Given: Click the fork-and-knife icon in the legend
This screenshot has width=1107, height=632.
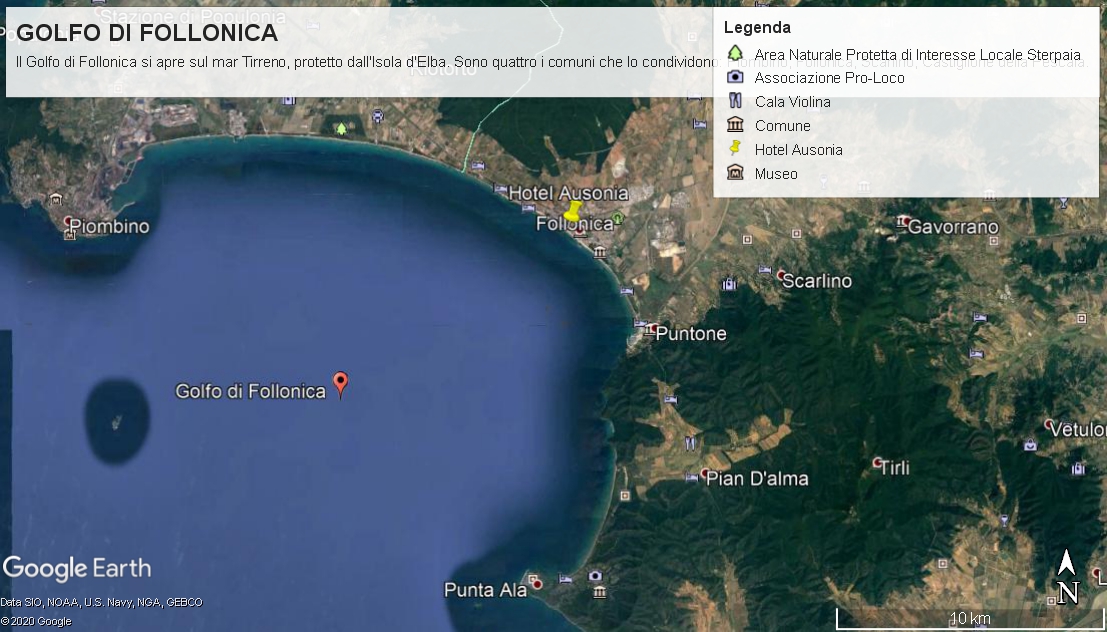Looking at the screenshot, I should tap(736, 100).
